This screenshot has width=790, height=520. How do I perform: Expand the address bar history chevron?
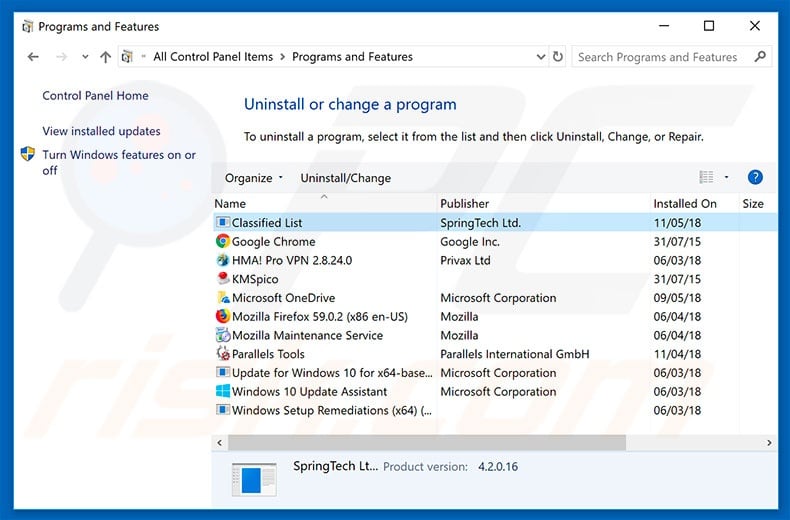tap(541, 56)
